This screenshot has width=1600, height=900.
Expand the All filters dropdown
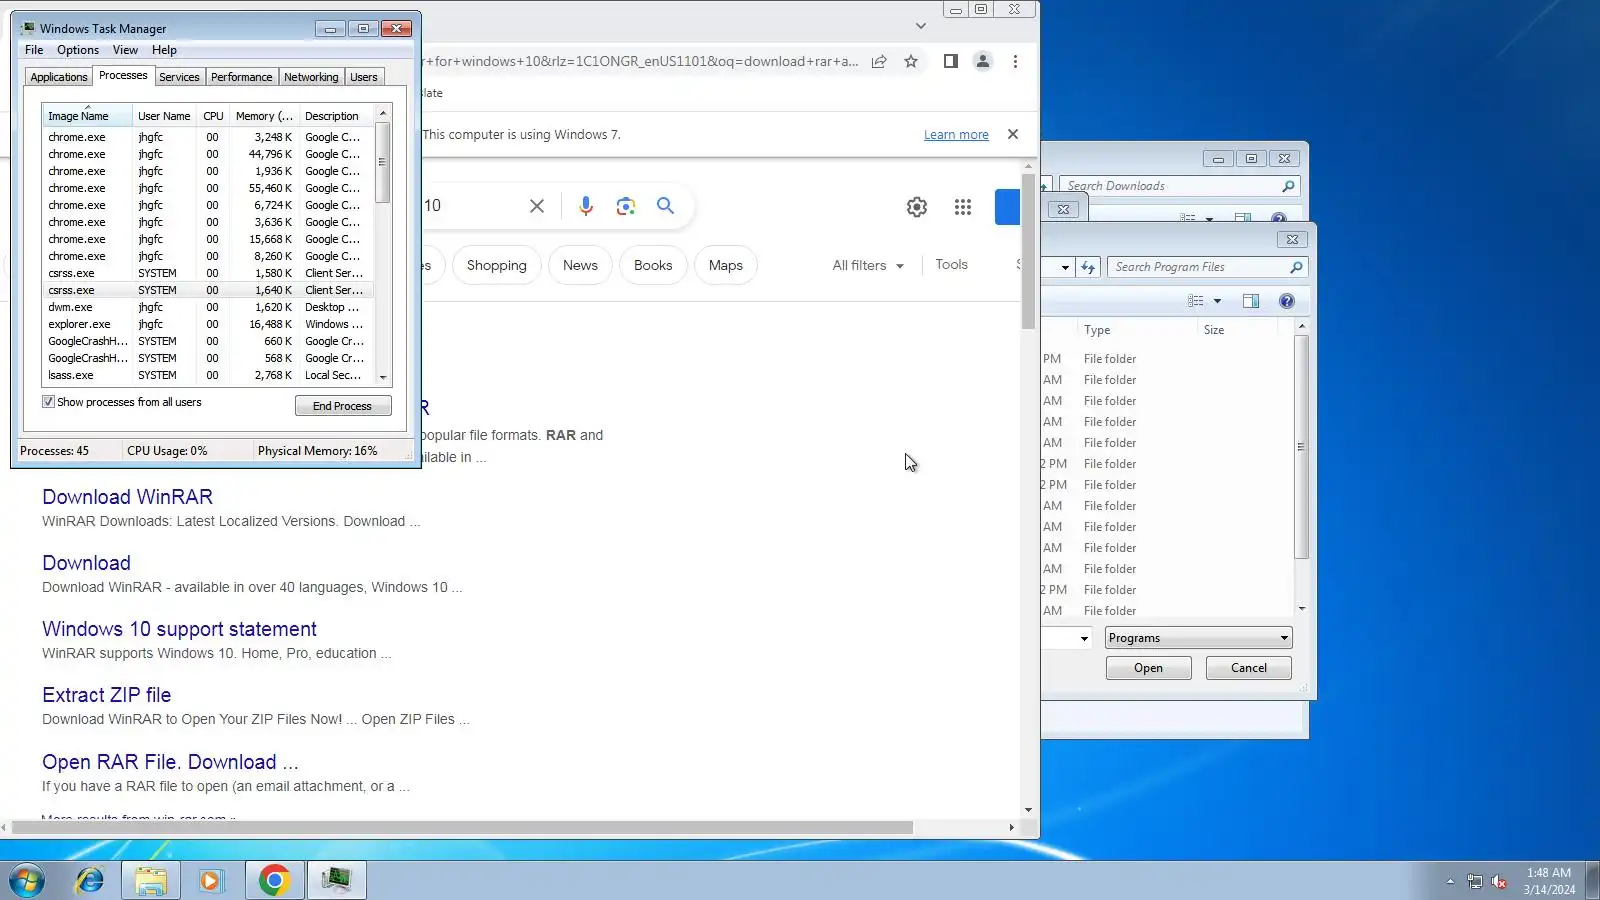pyautogui.click(x=868, y=265)
